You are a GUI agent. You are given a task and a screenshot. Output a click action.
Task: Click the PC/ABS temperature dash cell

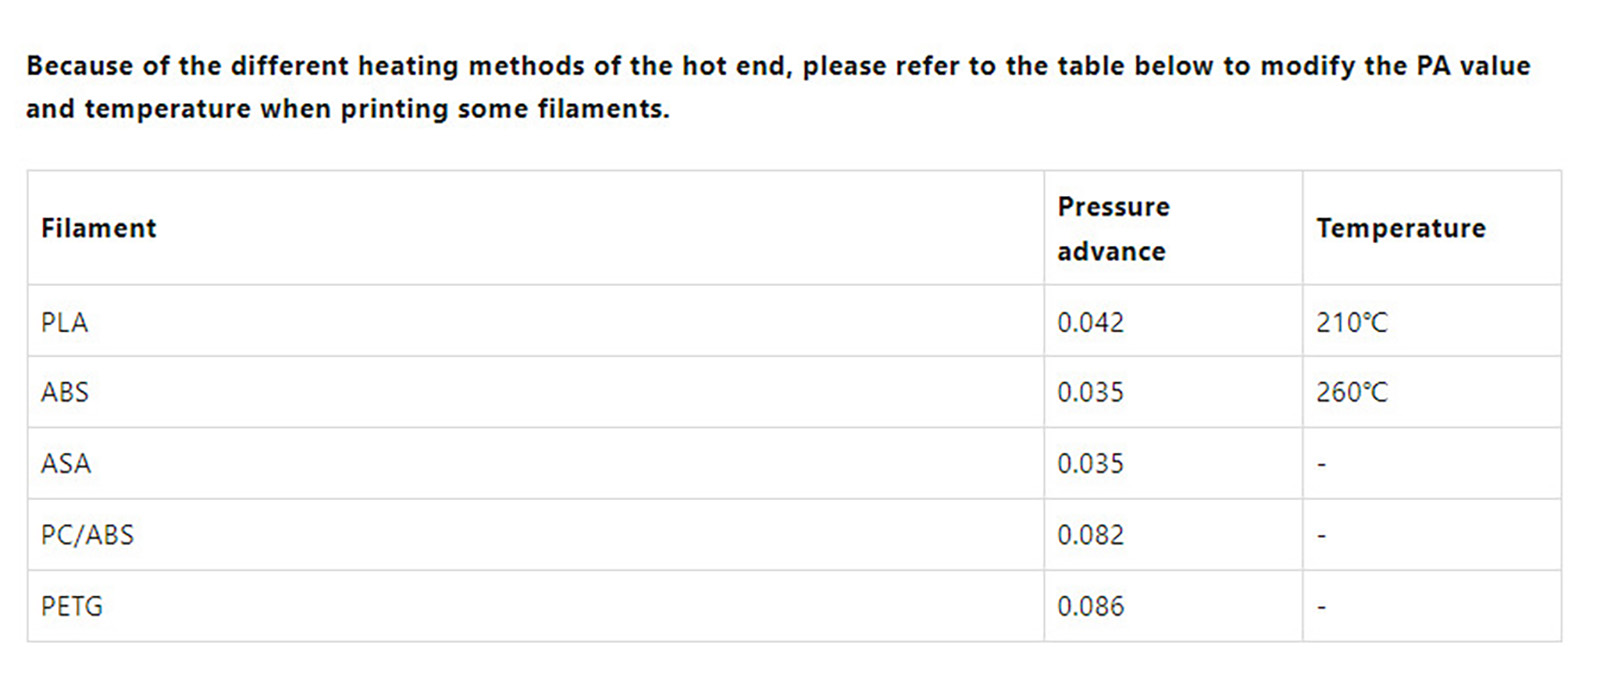[x=1432, y=535]
